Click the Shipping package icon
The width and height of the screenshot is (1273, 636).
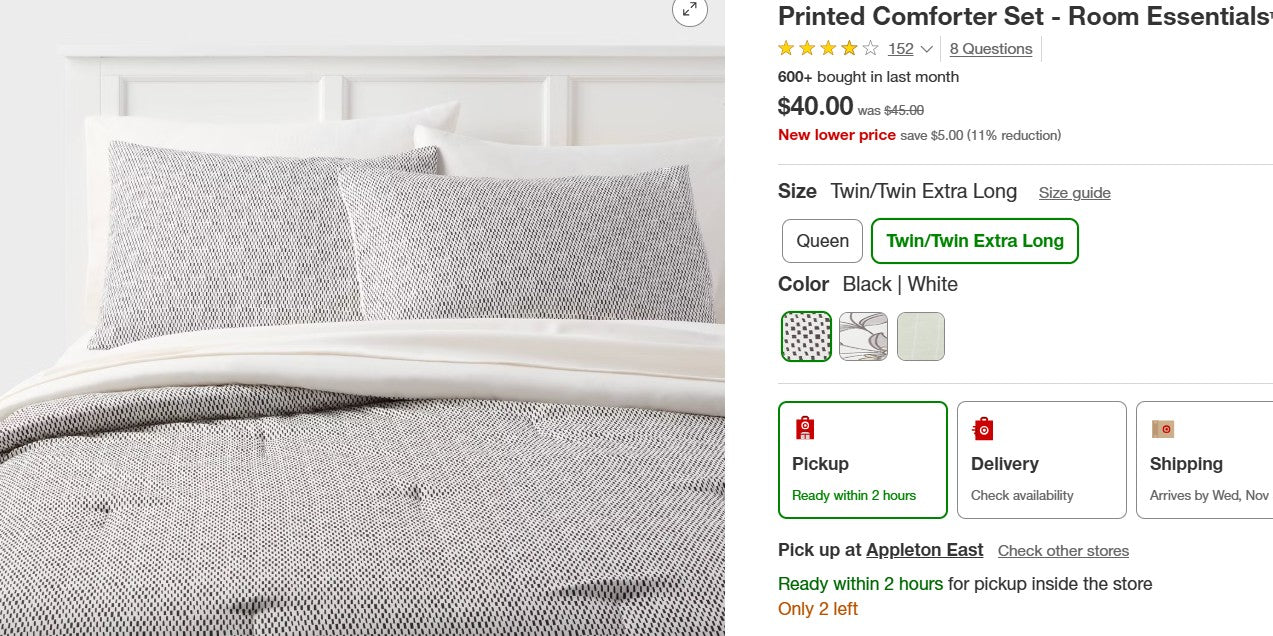(x=1163, y=428)
